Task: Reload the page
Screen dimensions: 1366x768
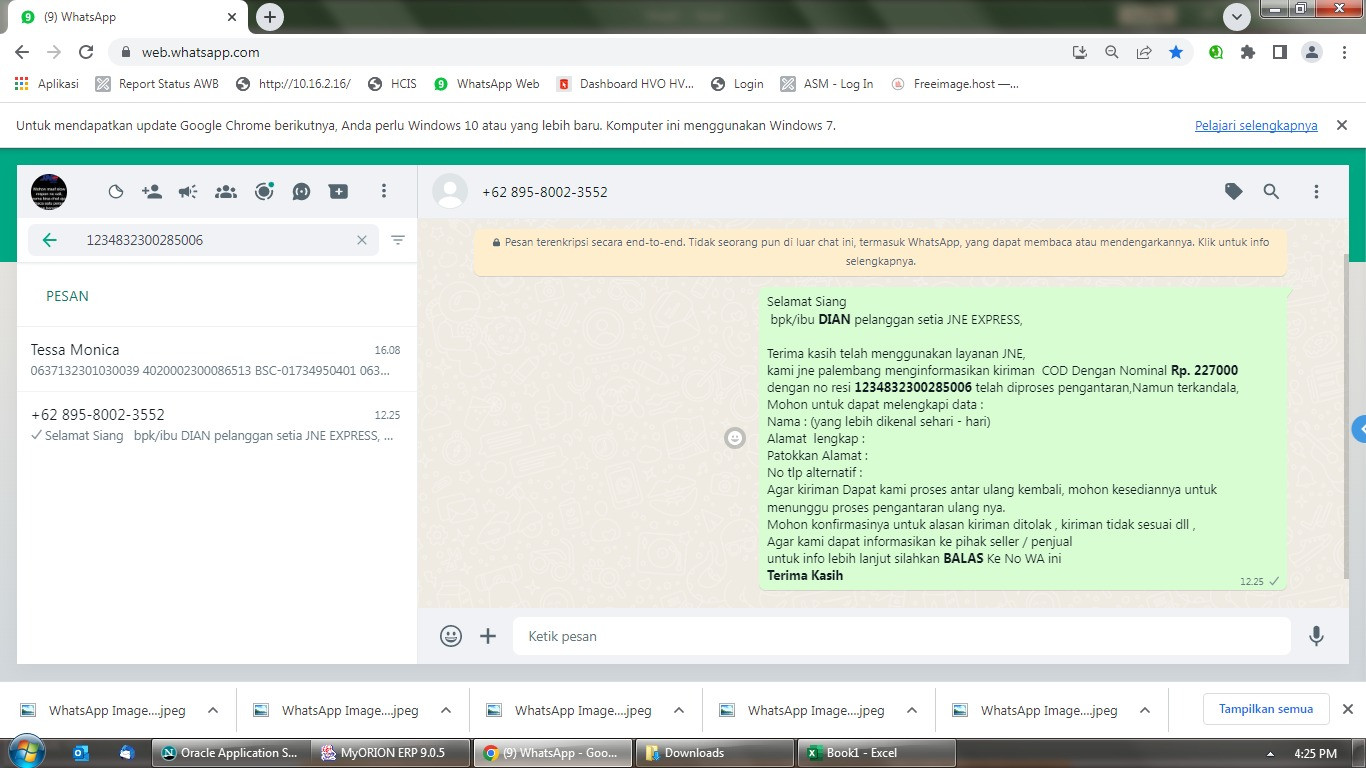Action: pos(86,52)
